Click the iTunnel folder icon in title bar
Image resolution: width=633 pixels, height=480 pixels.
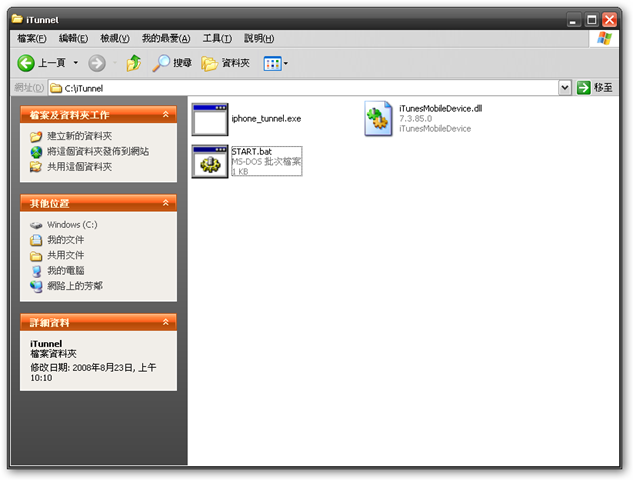coord(17,19)
